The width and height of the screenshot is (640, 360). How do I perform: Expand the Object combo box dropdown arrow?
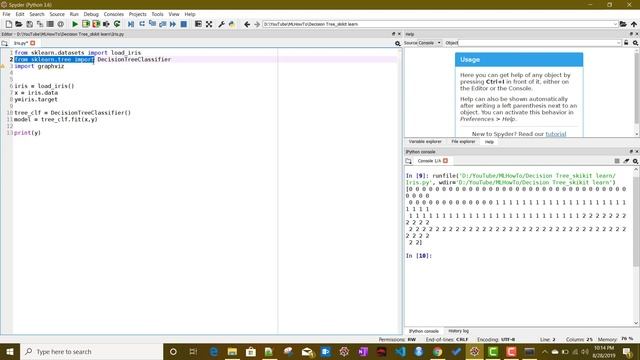[x=619, y=43]
